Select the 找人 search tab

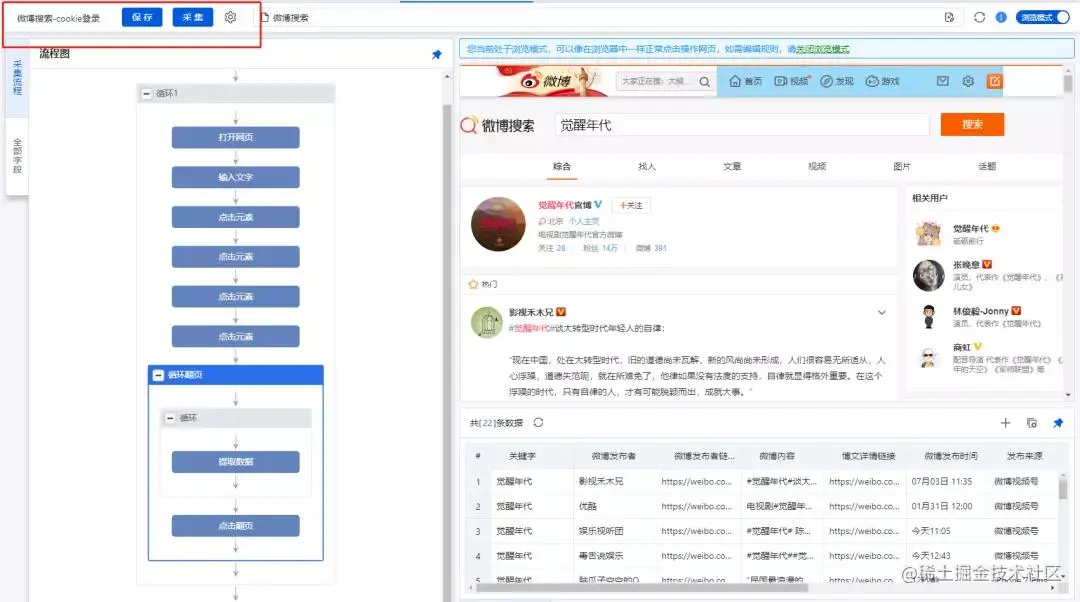click(x=647, y=166)
